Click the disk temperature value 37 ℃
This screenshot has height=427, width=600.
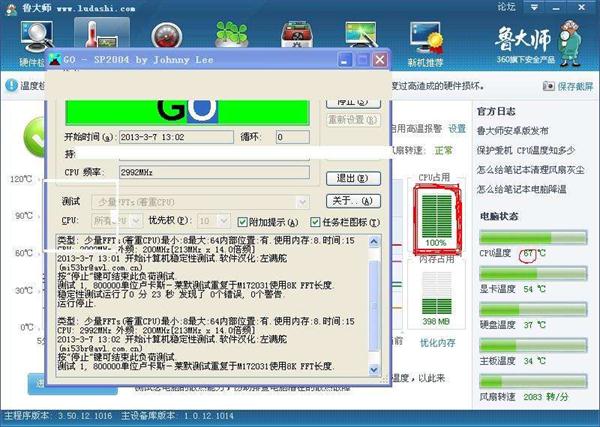coord(534,325)
